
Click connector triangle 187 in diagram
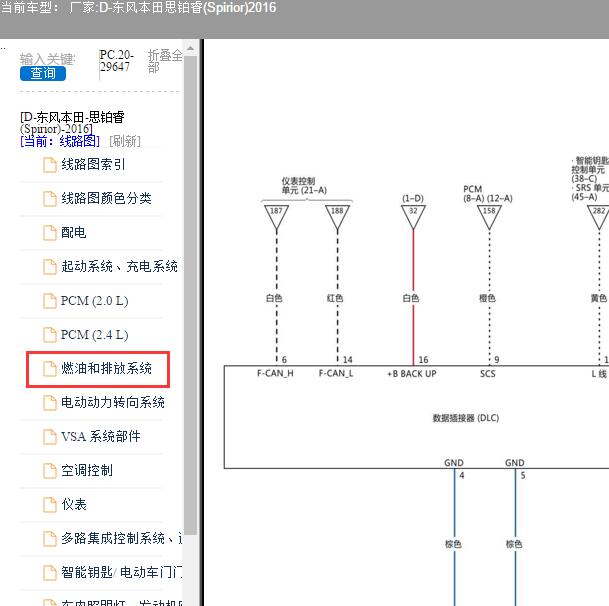(x=276, y=217)
